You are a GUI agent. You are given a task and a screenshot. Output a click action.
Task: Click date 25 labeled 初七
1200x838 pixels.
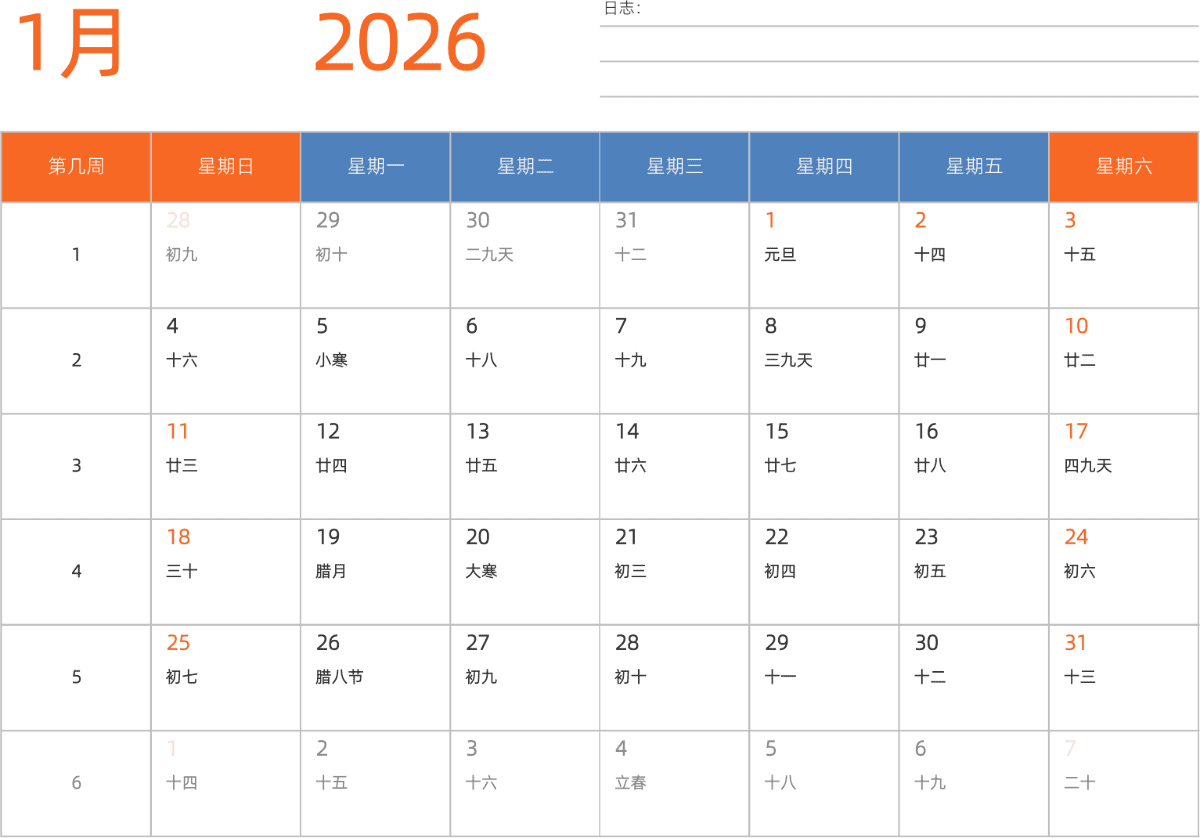(226, 678)
